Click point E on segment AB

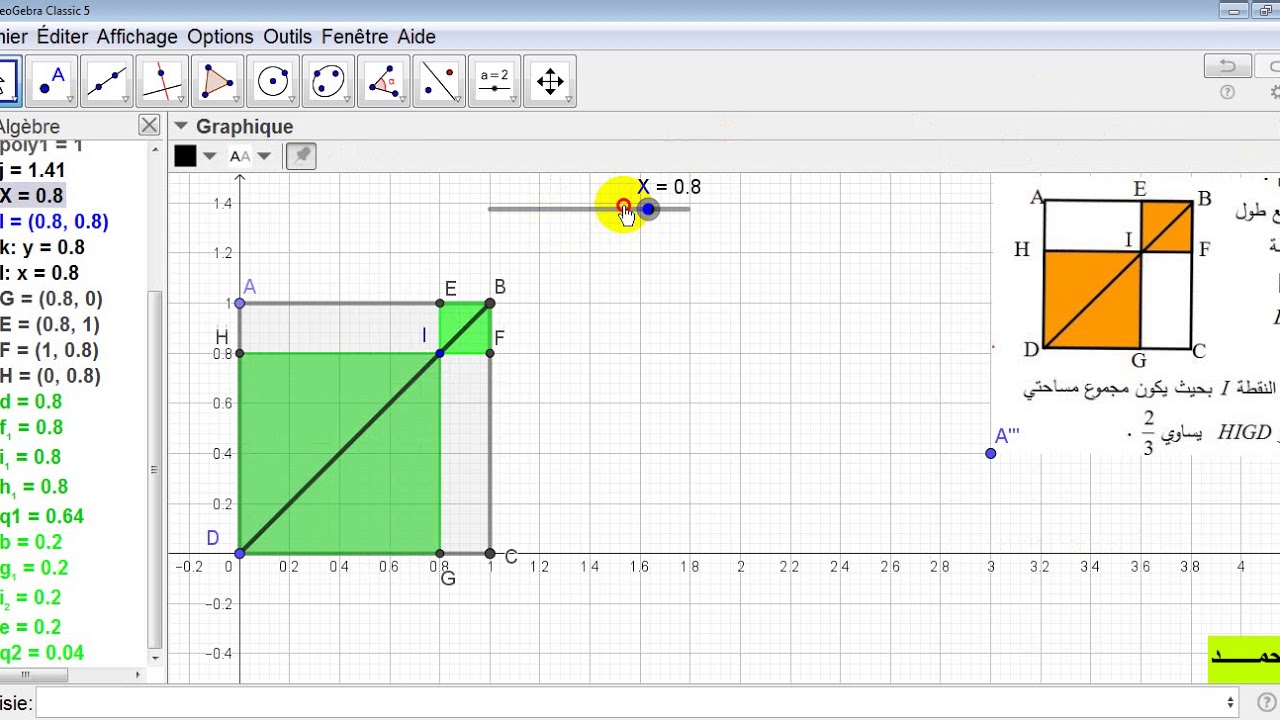pyautogui.click(x=440, y=303)
